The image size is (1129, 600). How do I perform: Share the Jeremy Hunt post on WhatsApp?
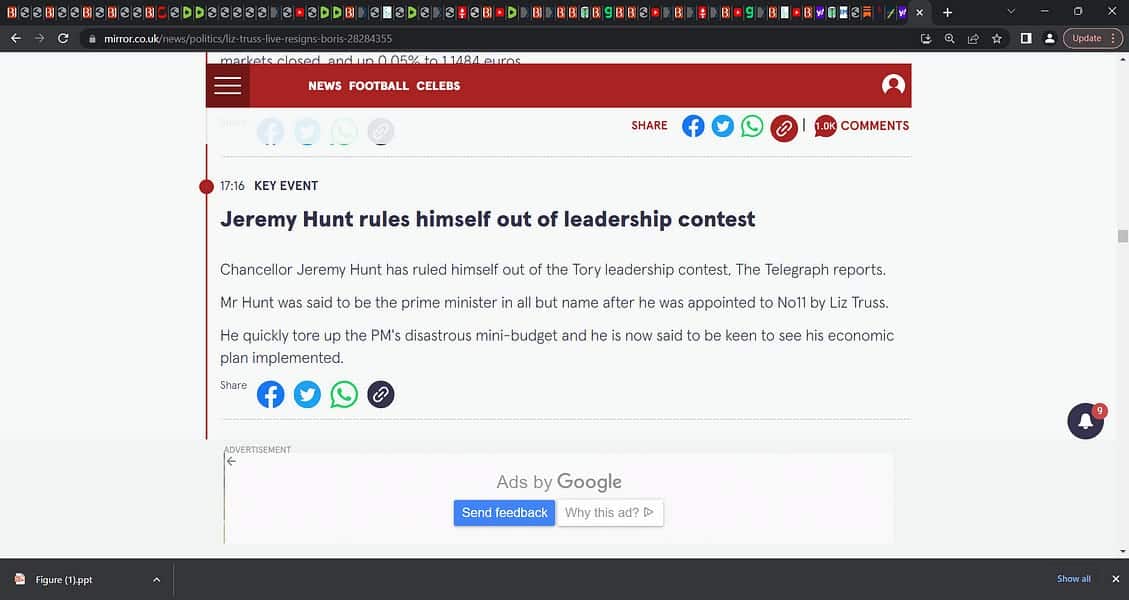click(343, 394)
